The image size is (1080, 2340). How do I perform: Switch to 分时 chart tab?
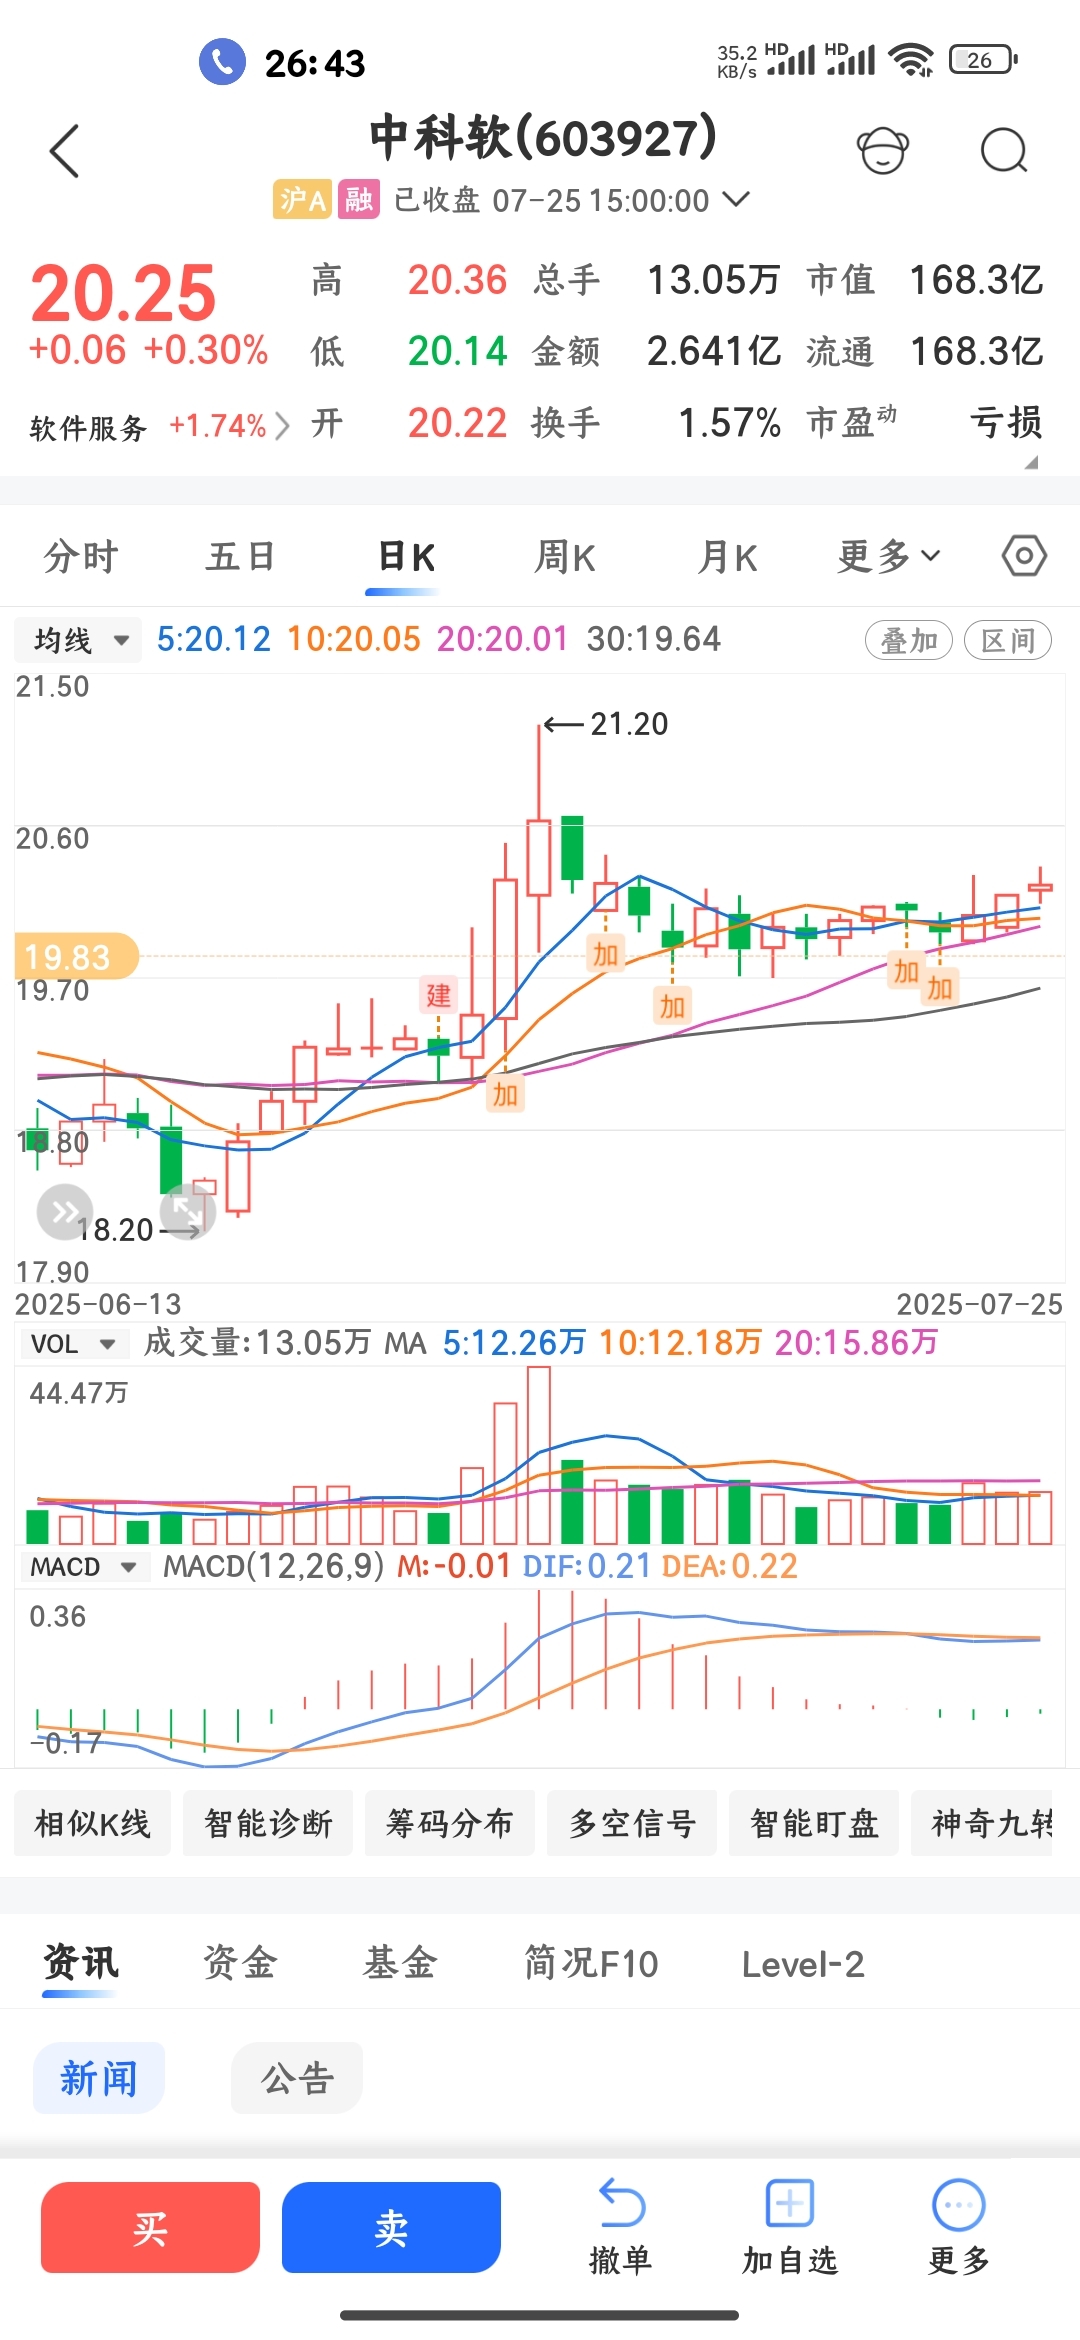point(80,556)
